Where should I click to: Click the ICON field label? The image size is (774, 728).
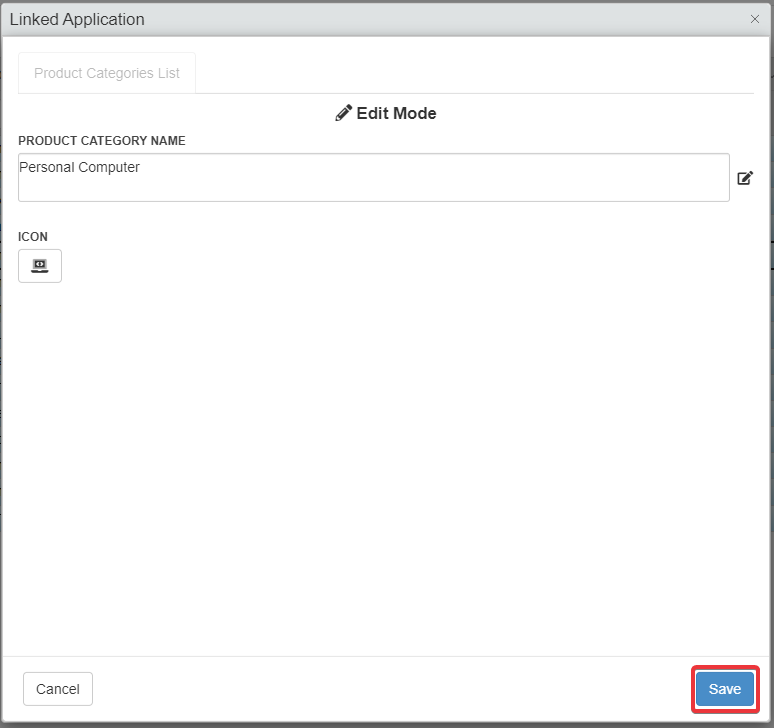click(x=33, y=237)
